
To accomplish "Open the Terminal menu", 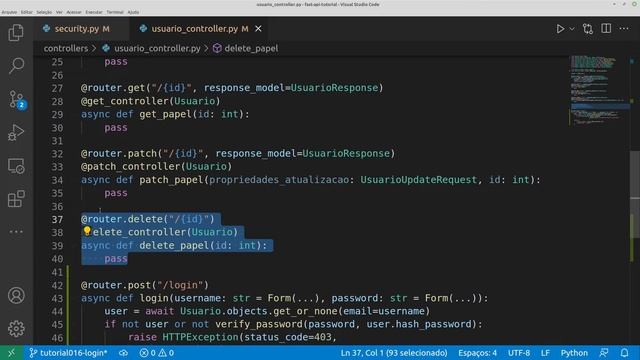I will [x=115, y=12].
